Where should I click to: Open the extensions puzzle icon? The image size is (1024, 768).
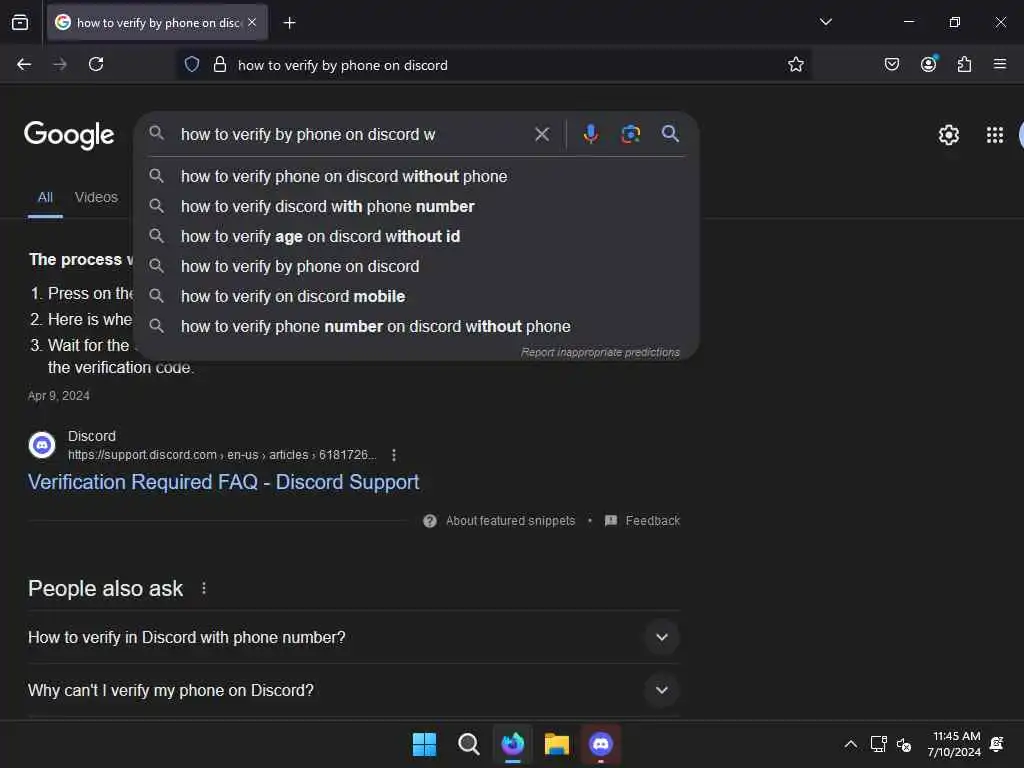pos(964,64)
